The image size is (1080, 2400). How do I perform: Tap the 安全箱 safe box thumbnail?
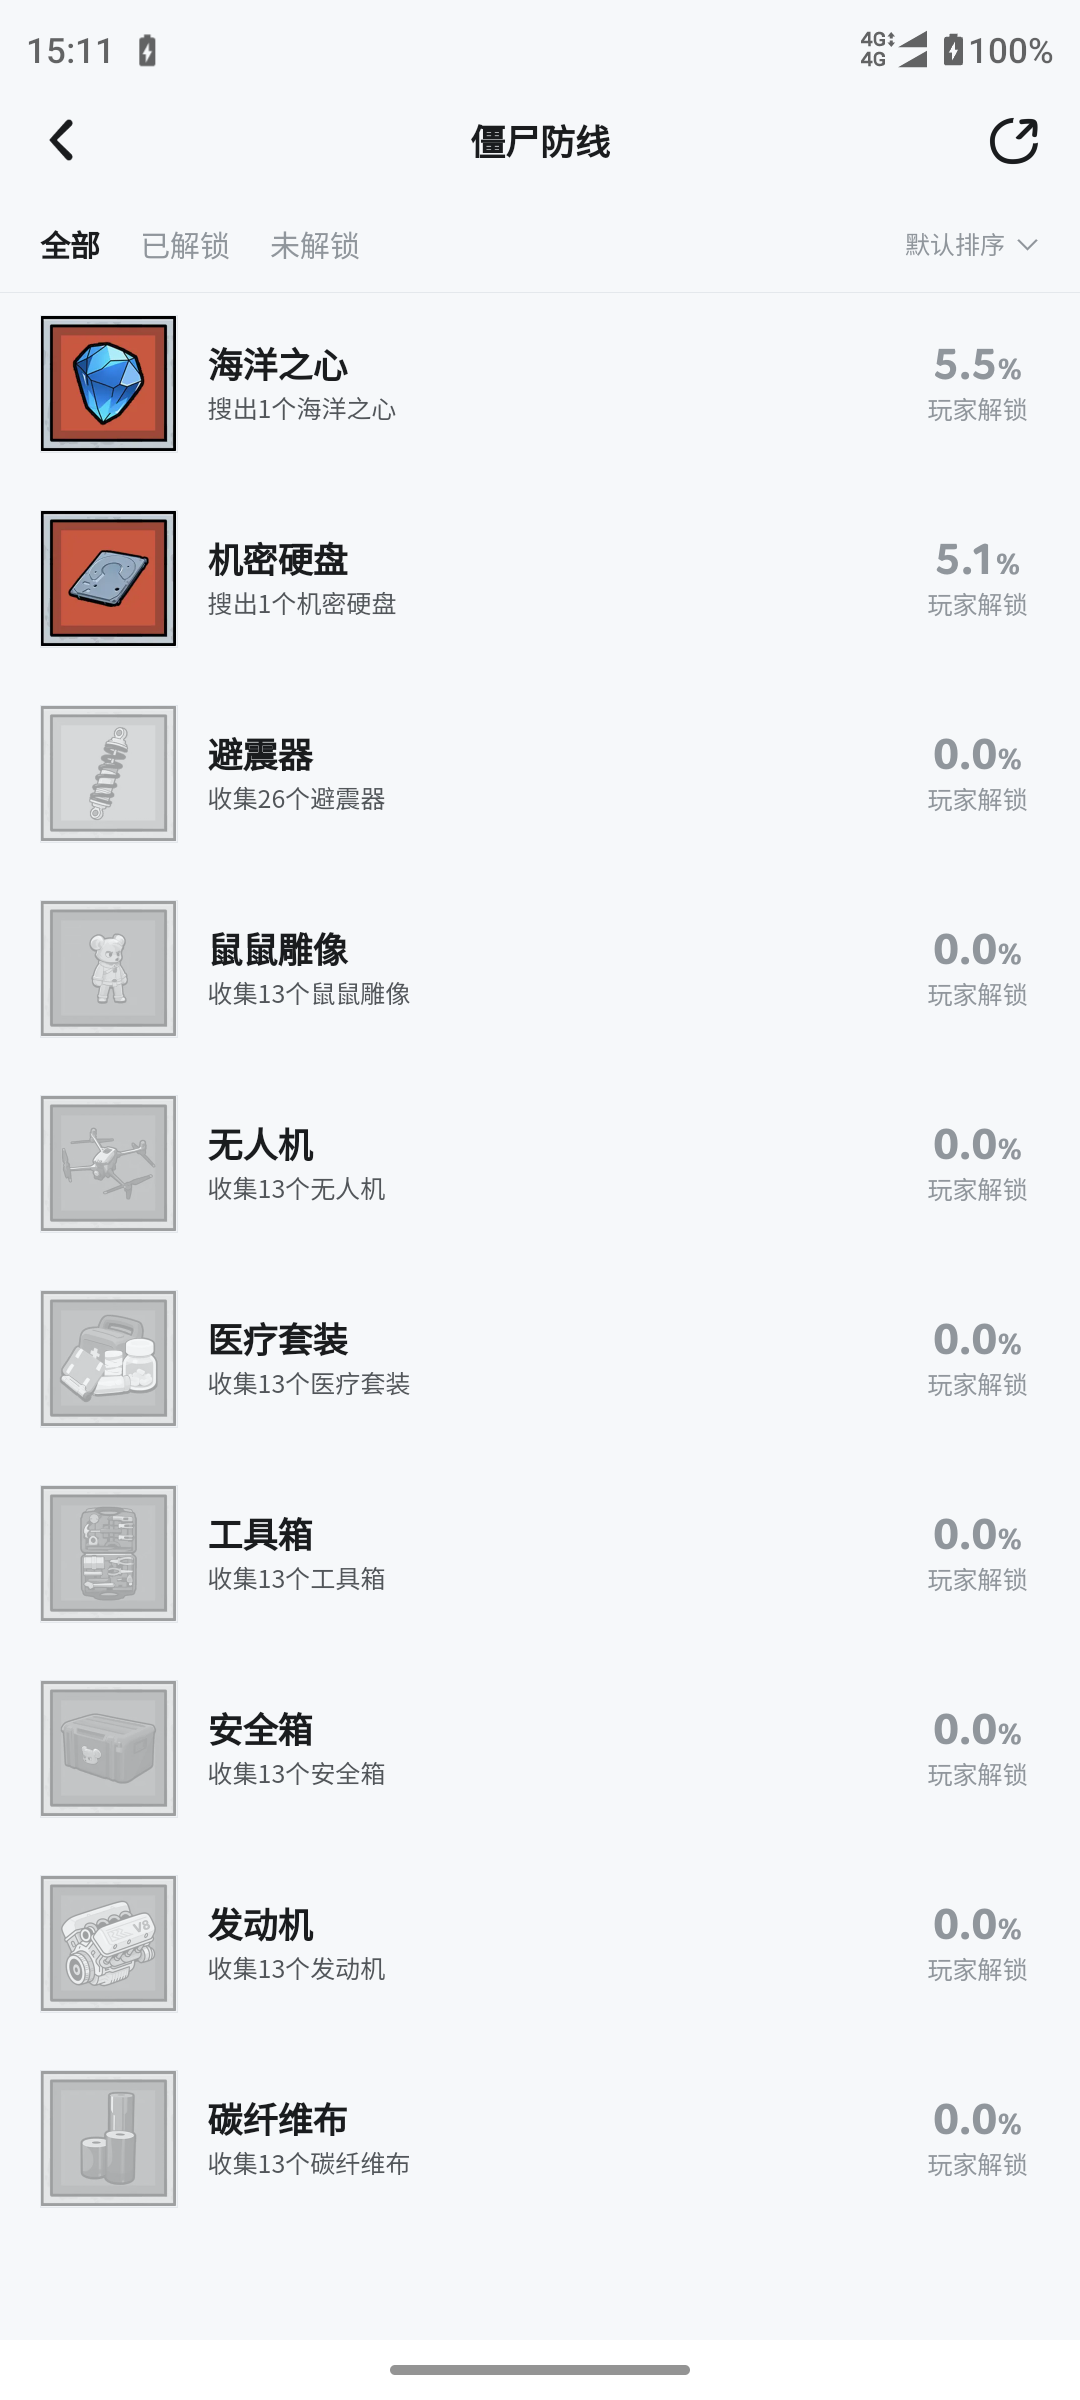(108, 1749)
